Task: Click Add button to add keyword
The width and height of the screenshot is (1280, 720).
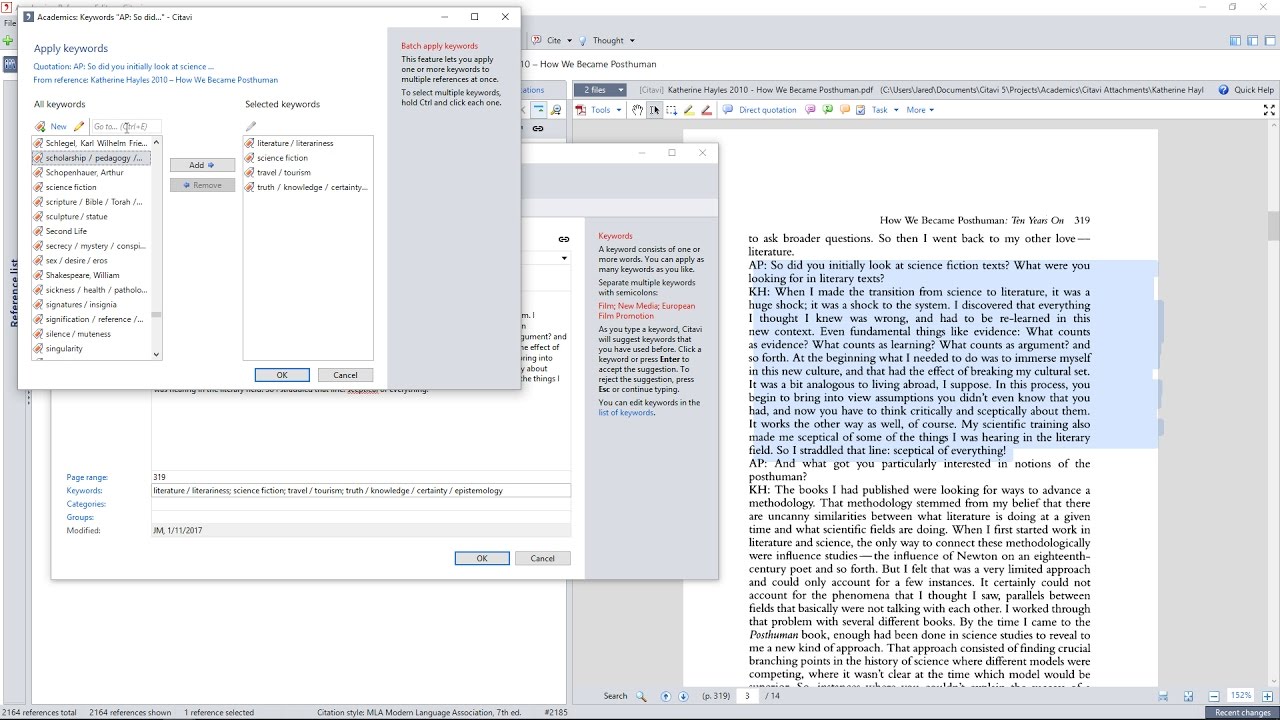Action: 203,165
